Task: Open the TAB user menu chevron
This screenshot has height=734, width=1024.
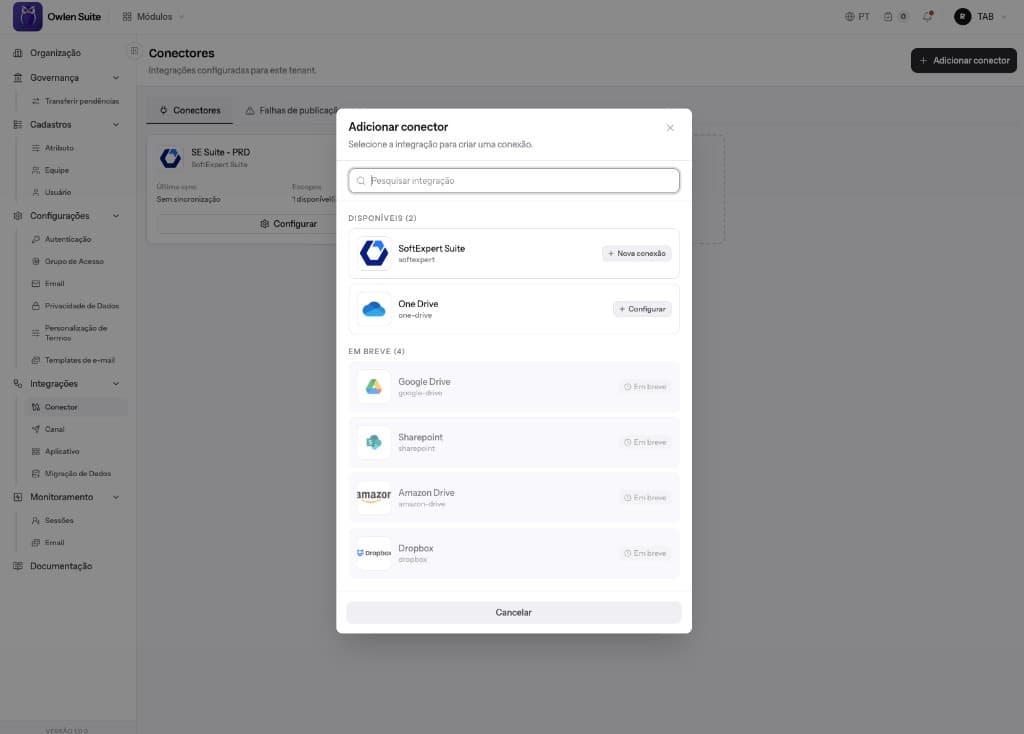Action: (x=1004, y=17)
